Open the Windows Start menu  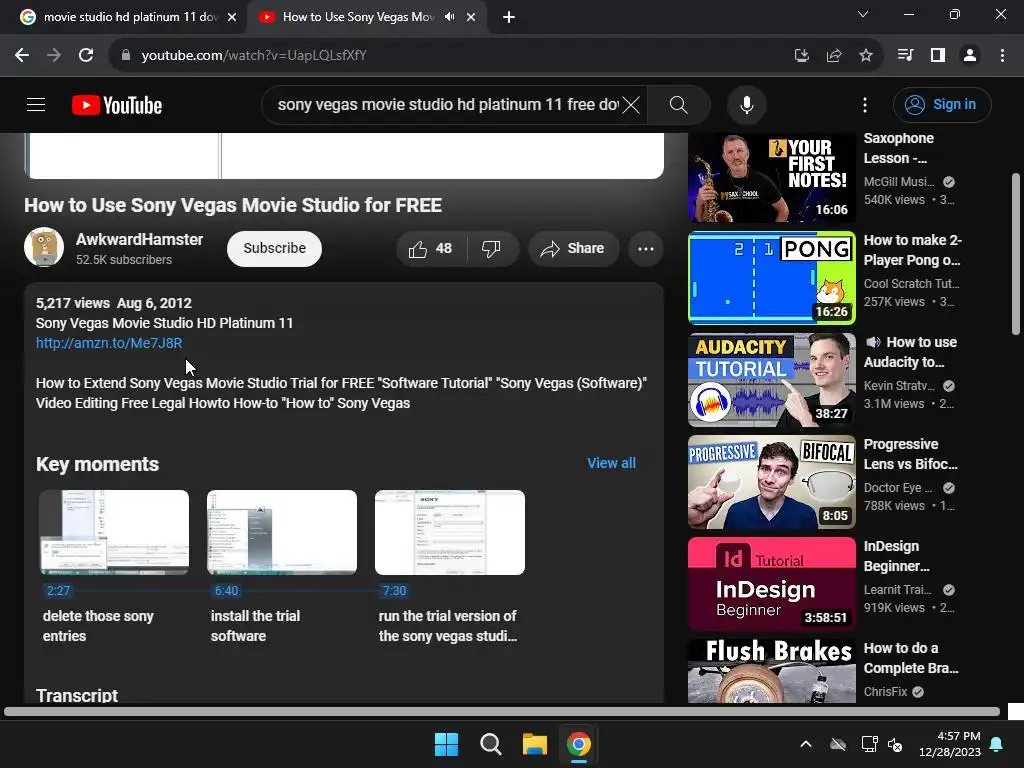coord(447,744)
